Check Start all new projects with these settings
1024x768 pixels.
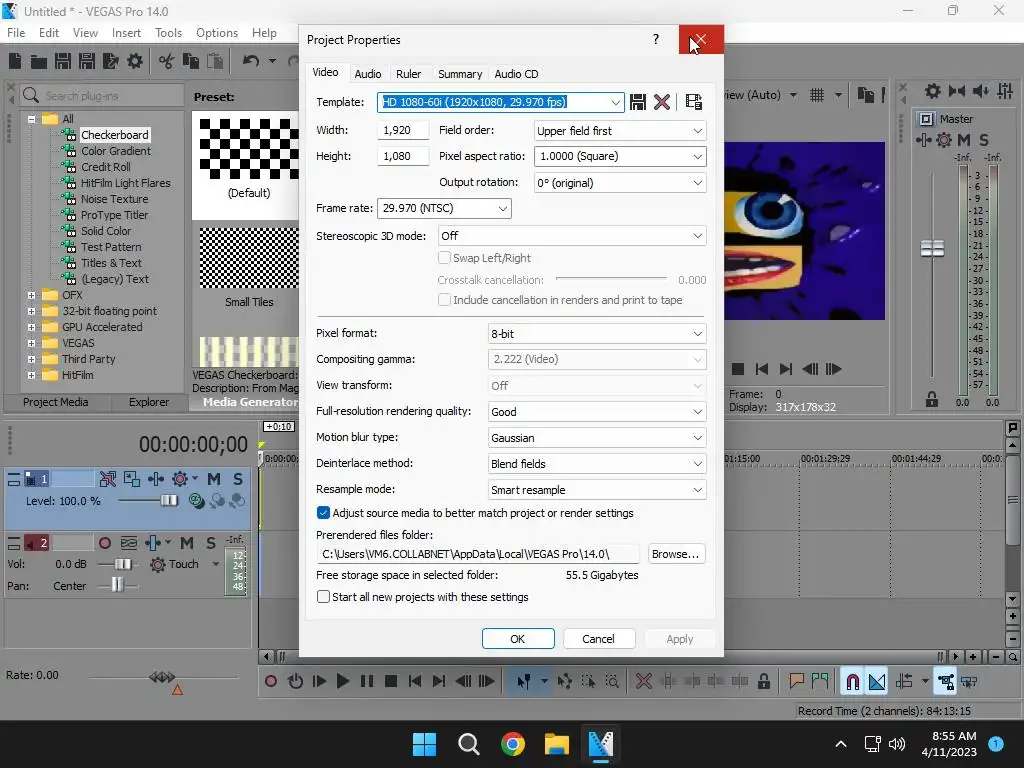(x=323, y=596)
